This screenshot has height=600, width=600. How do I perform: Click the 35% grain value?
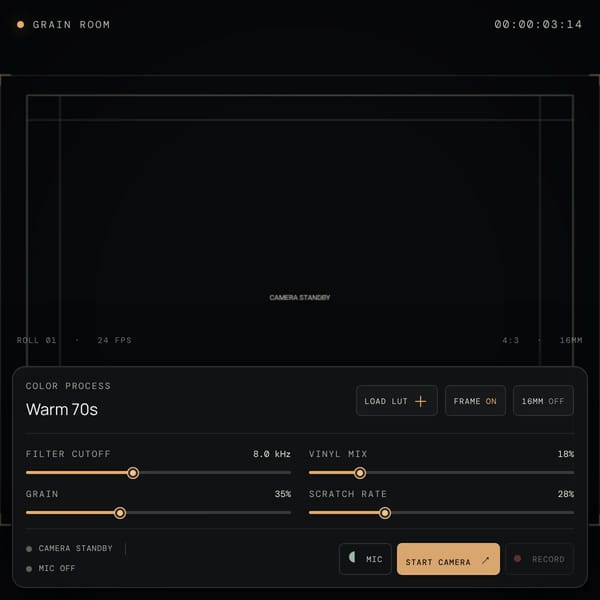pyautogui.click(x=283, y=494)
